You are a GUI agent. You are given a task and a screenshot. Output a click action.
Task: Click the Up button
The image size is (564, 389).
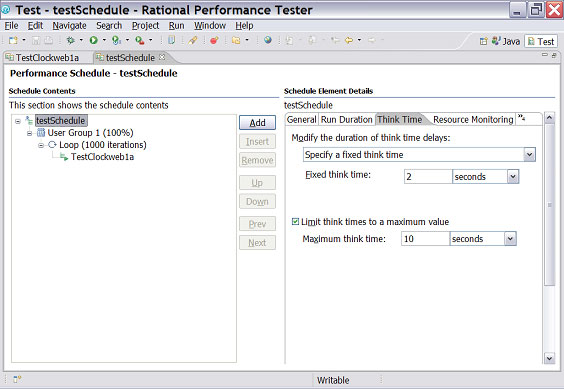[x=258, y=183]
